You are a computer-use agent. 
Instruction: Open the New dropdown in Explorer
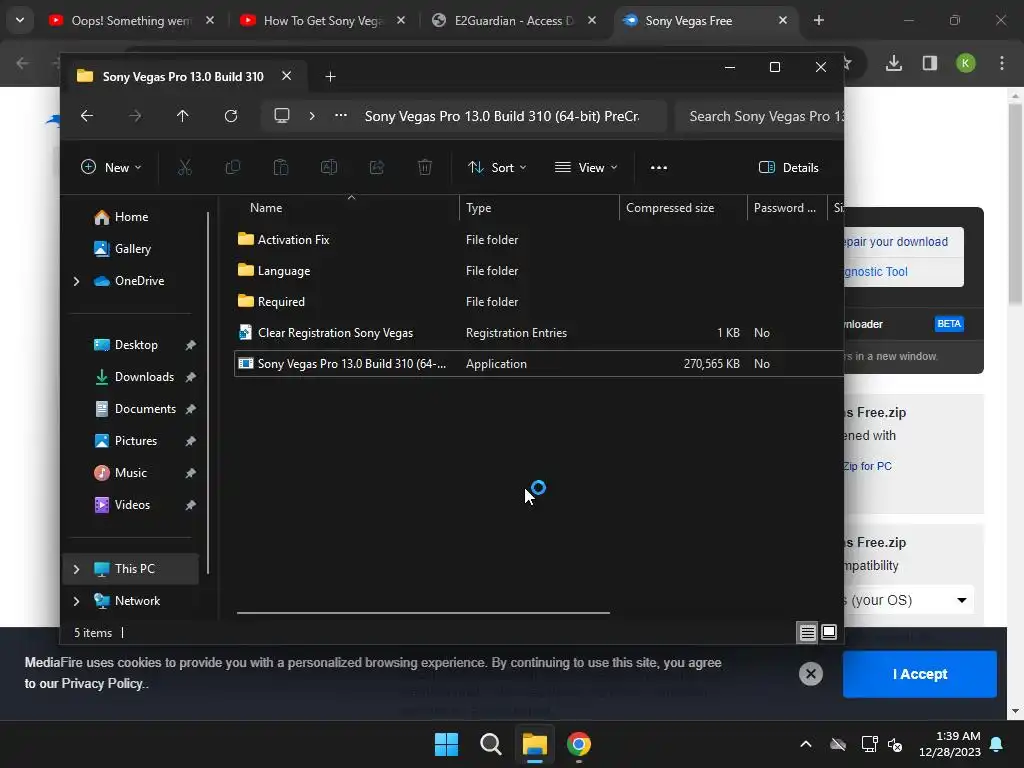(x=111, y=168)
